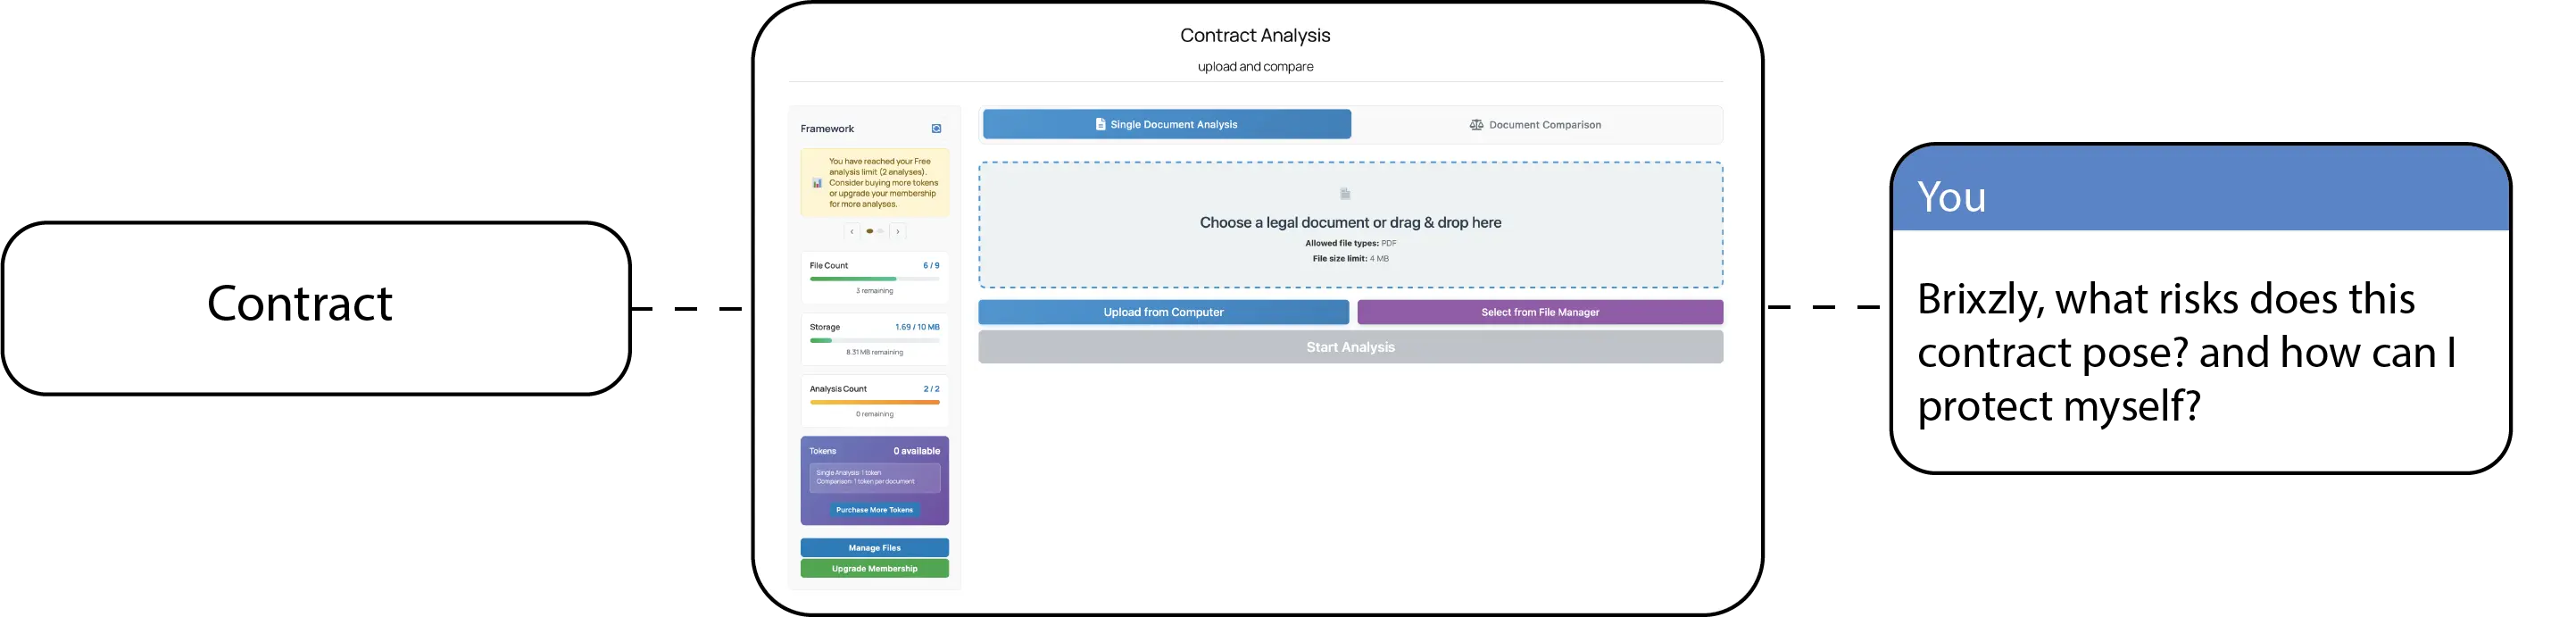This screenshot has height=617, width=2576.
Task: Switch to Document Comparison tab
Action: point(1536,125)
